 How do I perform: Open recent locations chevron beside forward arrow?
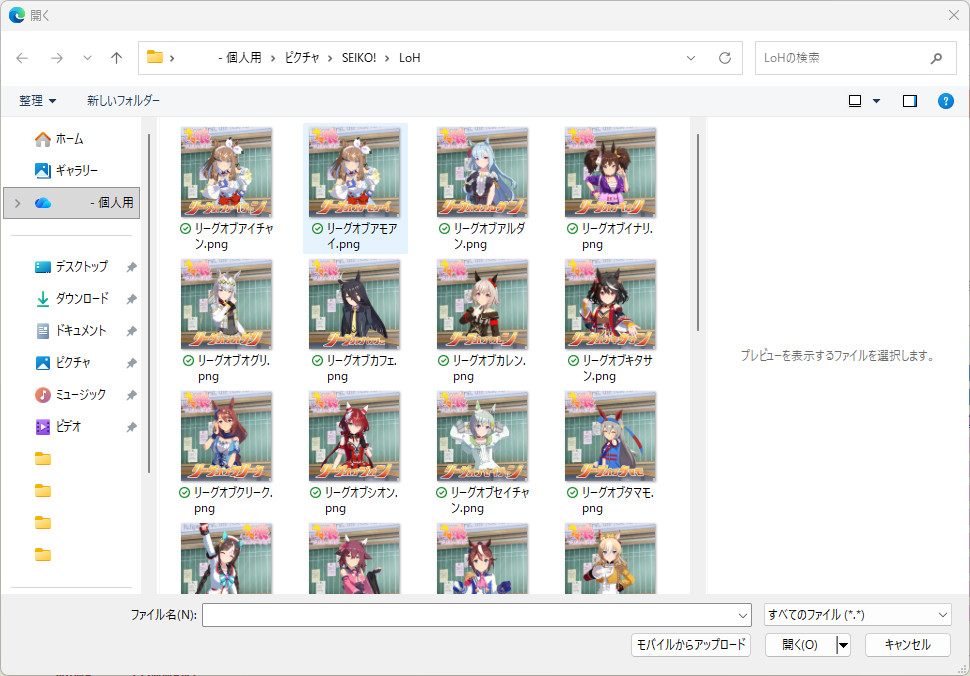tap(87, 58)
